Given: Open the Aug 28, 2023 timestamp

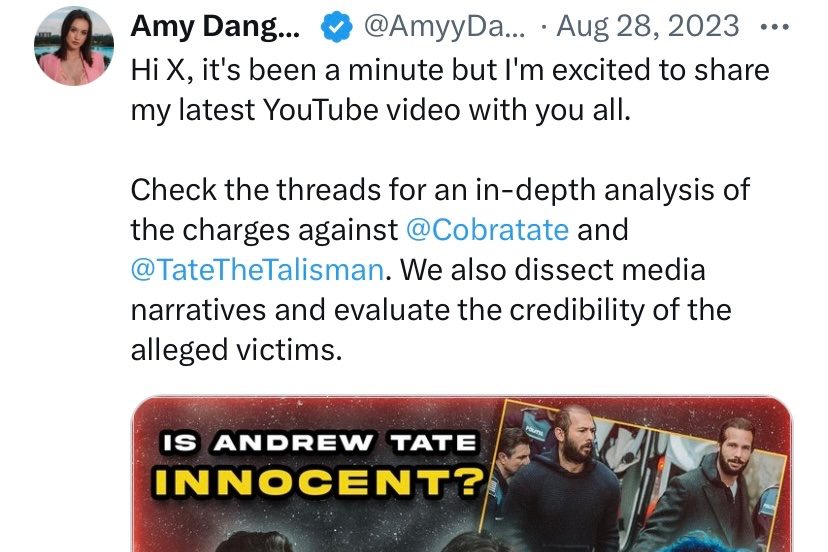Looking at the screenshot, I should (648, 26).
